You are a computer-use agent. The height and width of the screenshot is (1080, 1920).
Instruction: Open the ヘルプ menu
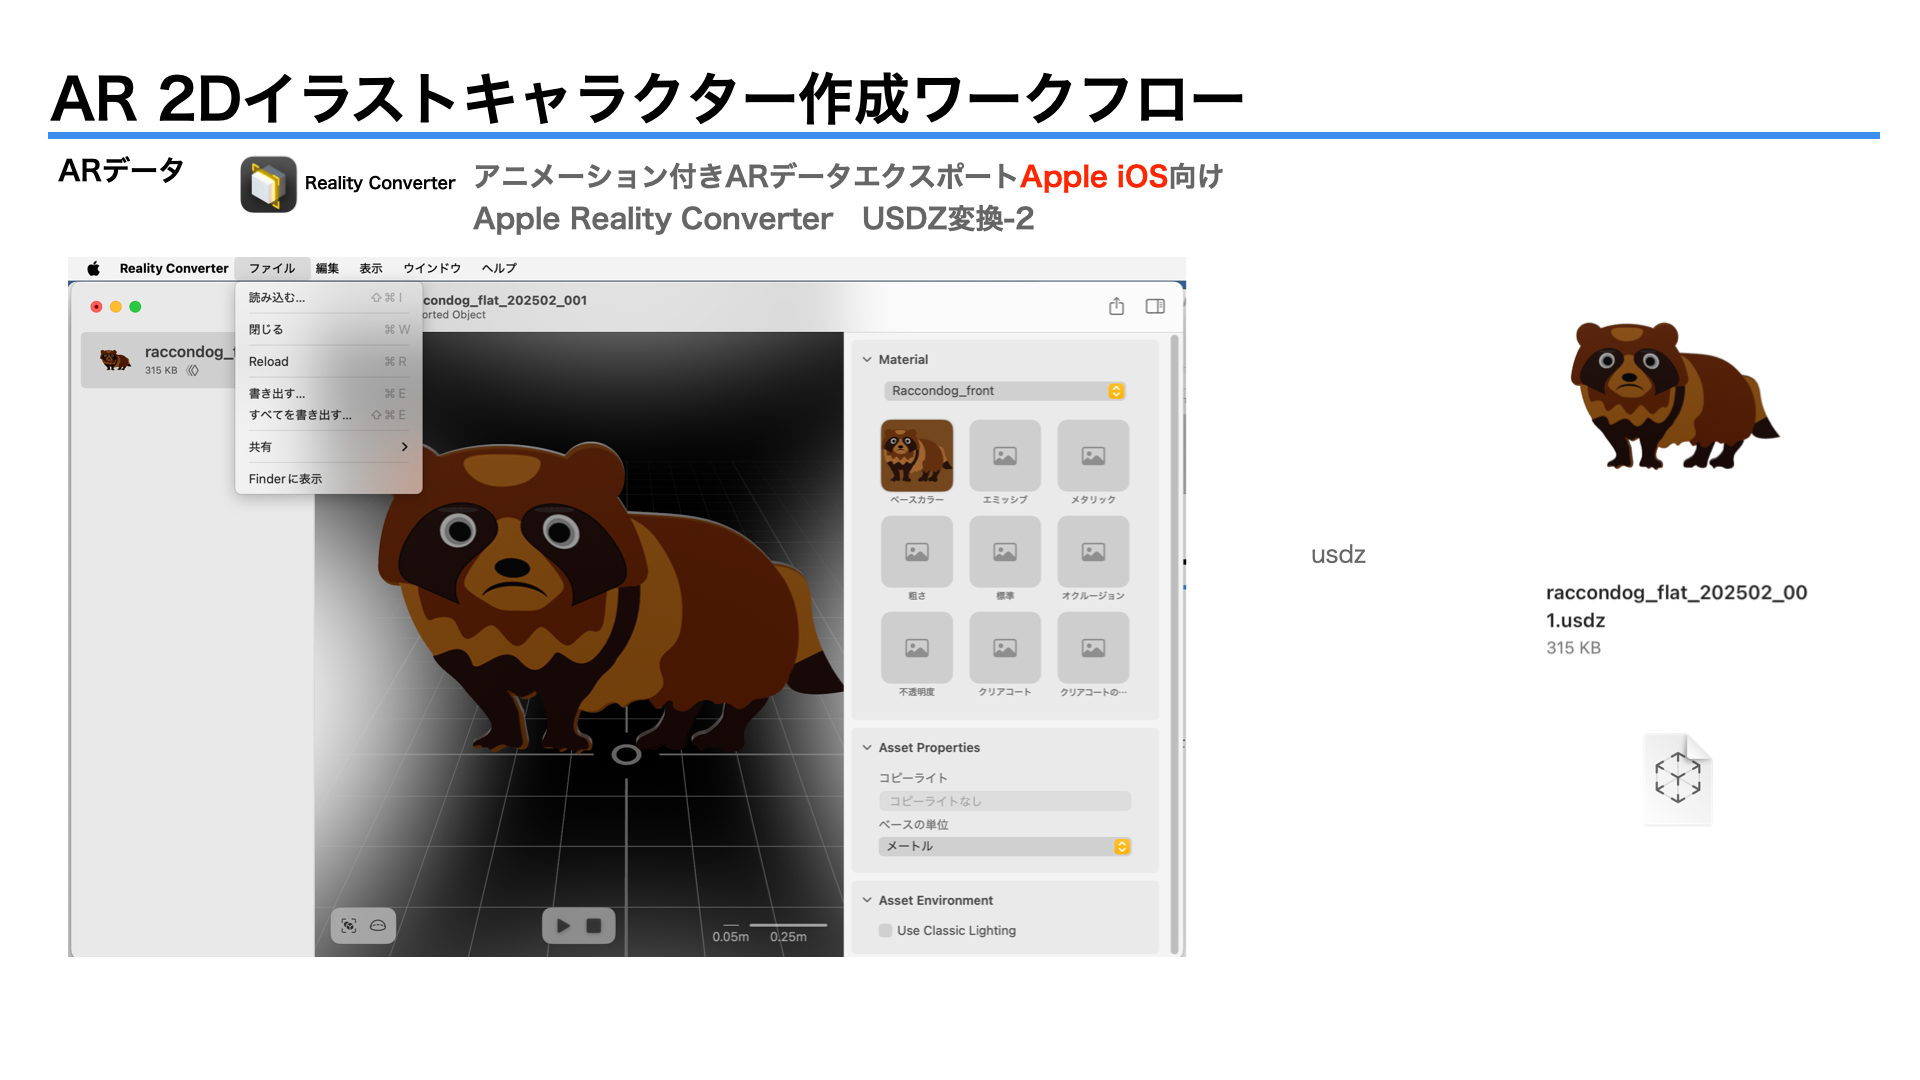tap(499, 268)
